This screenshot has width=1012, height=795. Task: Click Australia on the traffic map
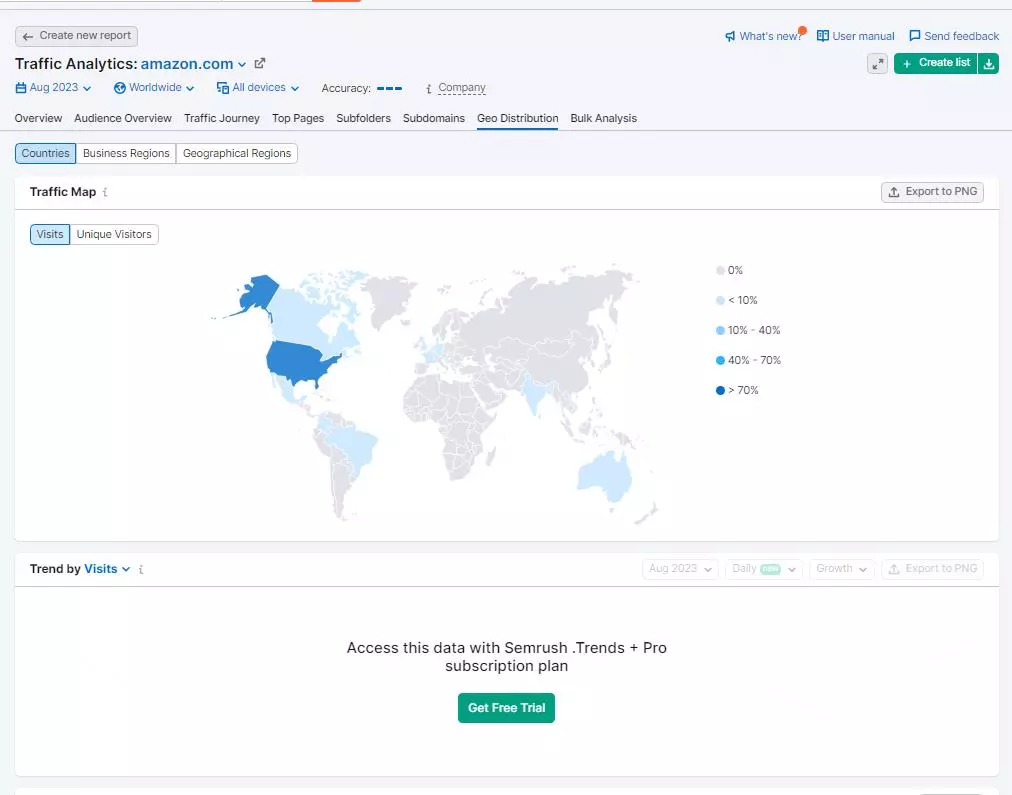[x=604, y=475]
